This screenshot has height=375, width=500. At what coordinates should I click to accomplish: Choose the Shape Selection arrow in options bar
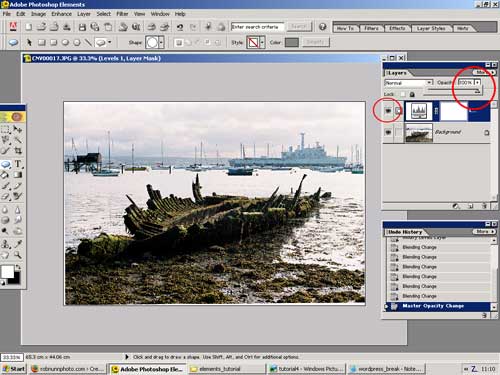pos(29,42)
